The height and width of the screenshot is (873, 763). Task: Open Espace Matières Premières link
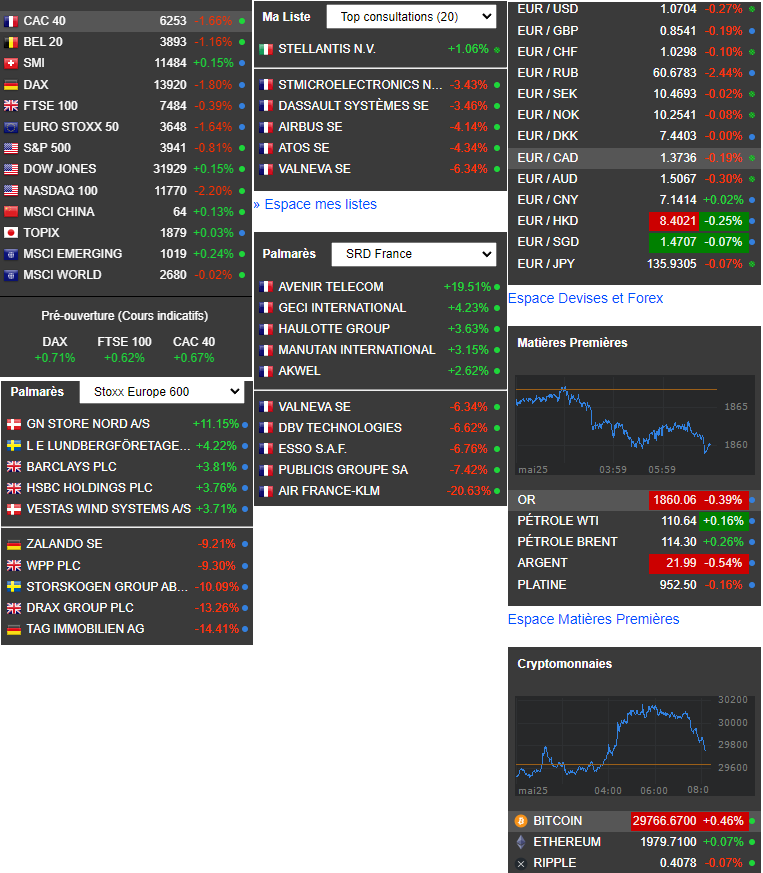593,619
